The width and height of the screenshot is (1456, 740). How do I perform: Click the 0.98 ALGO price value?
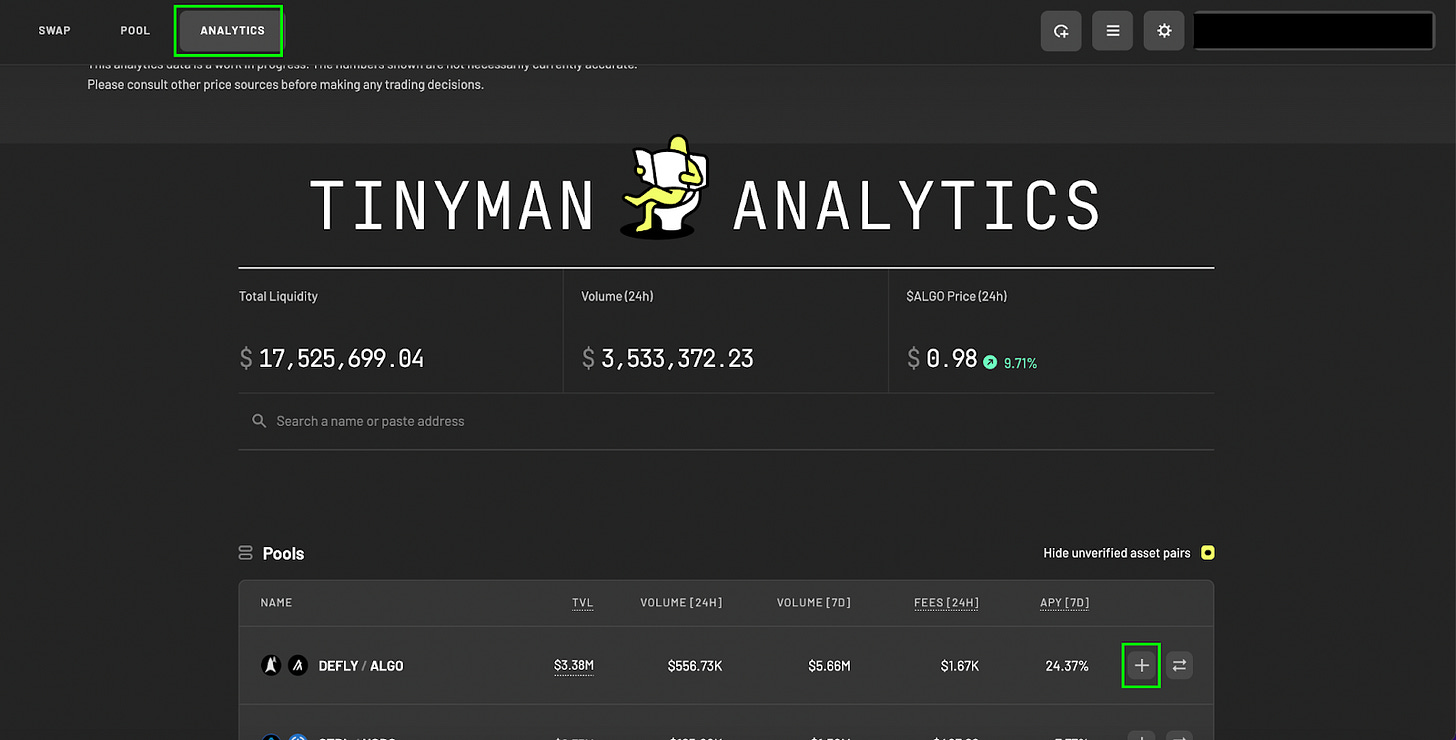[x=951, y=358]
